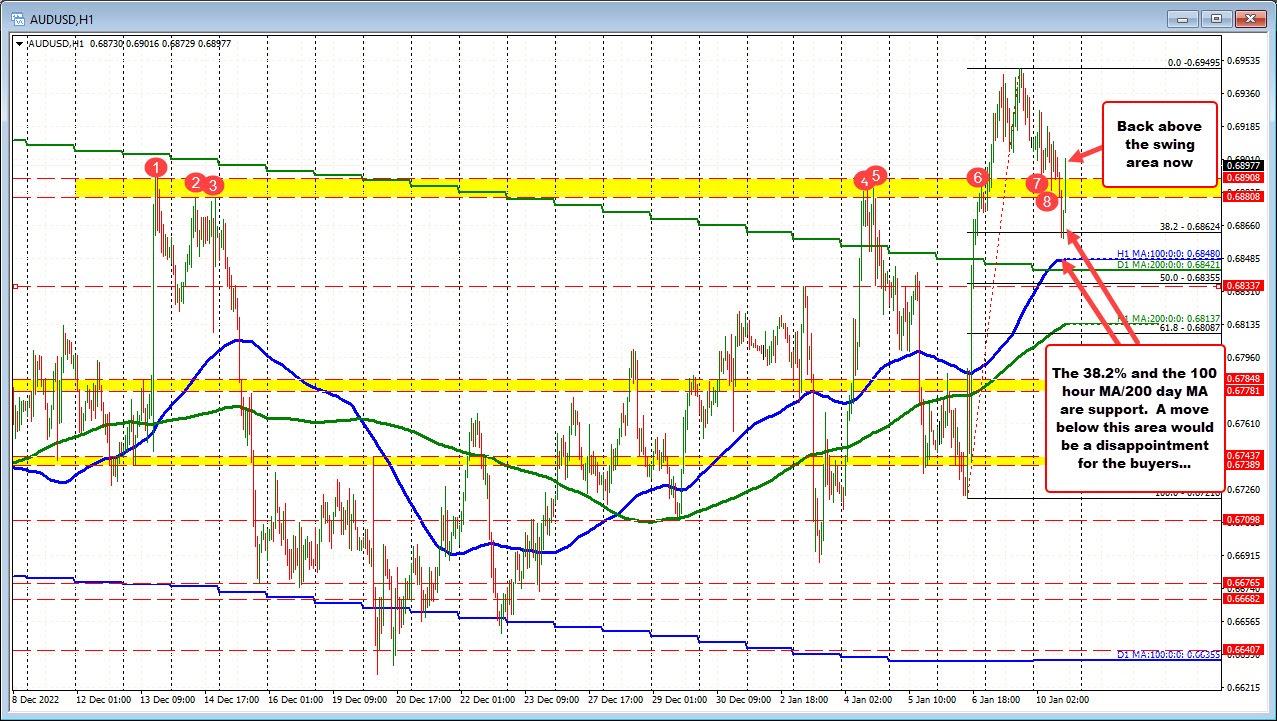Maximize the AUDUSD chart window
1277x721 pixels.
tap(1216, 17)
